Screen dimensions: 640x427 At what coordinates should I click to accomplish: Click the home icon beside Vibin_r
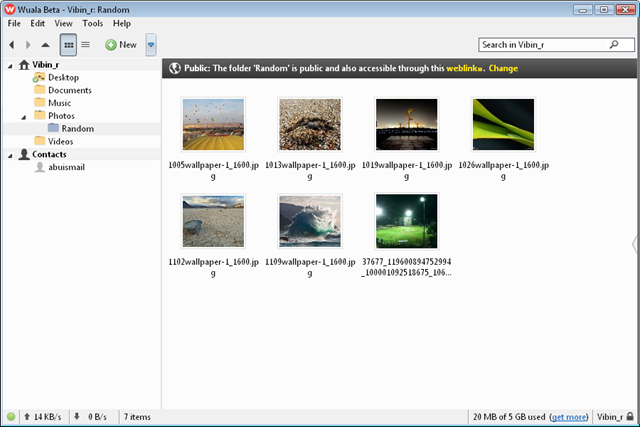(24, 64)
